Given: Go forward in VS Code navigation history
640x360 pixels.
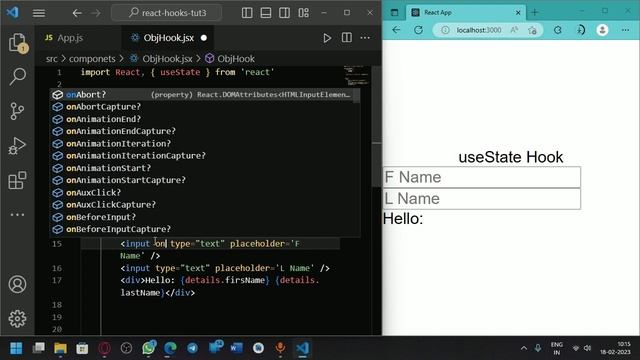Looking at the screenshot, I should click(96, 13).
